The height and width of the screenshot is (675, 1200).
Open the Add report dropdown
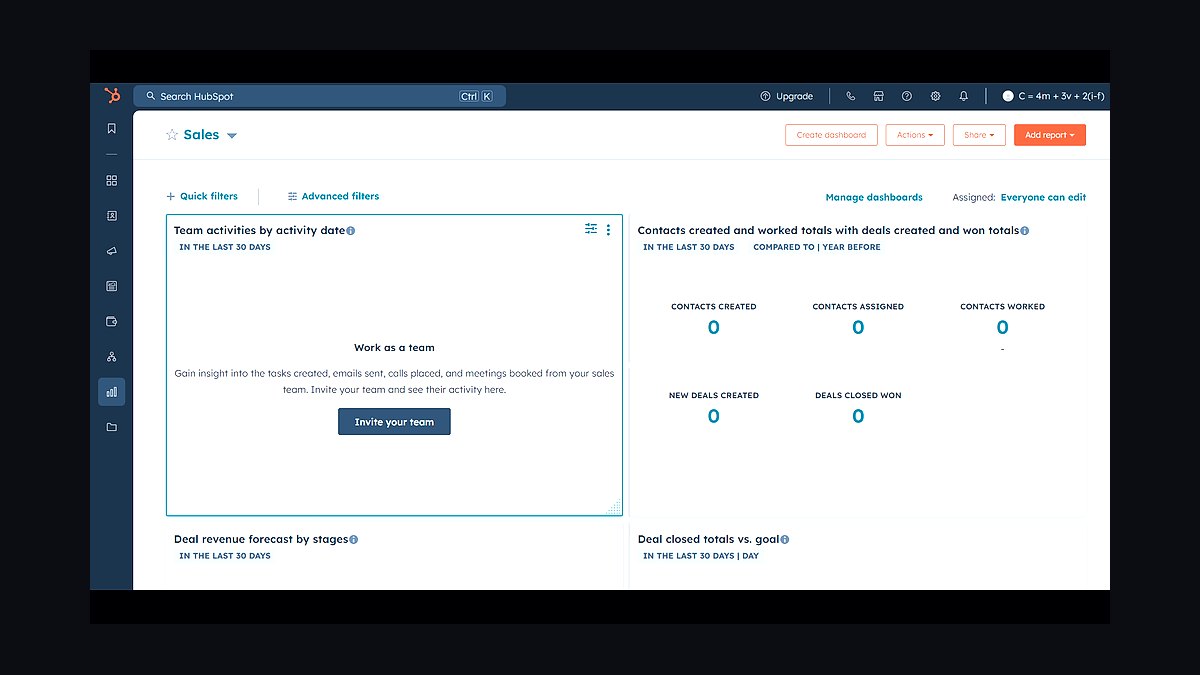pos(1050,135)
